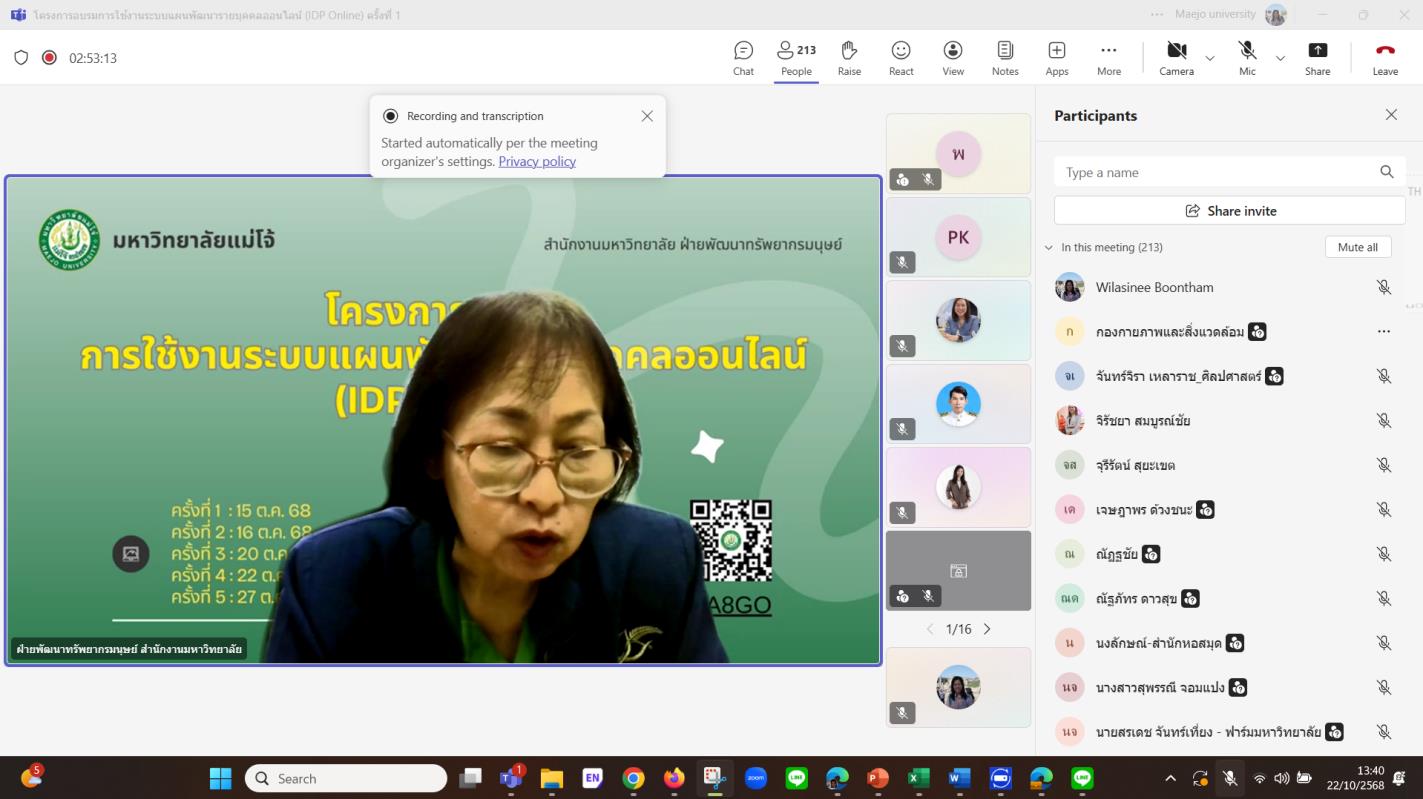Image resolution: width=1423 pixels, height=799 pixels.
Task: Open the View layout options
Action: point(953,58)
